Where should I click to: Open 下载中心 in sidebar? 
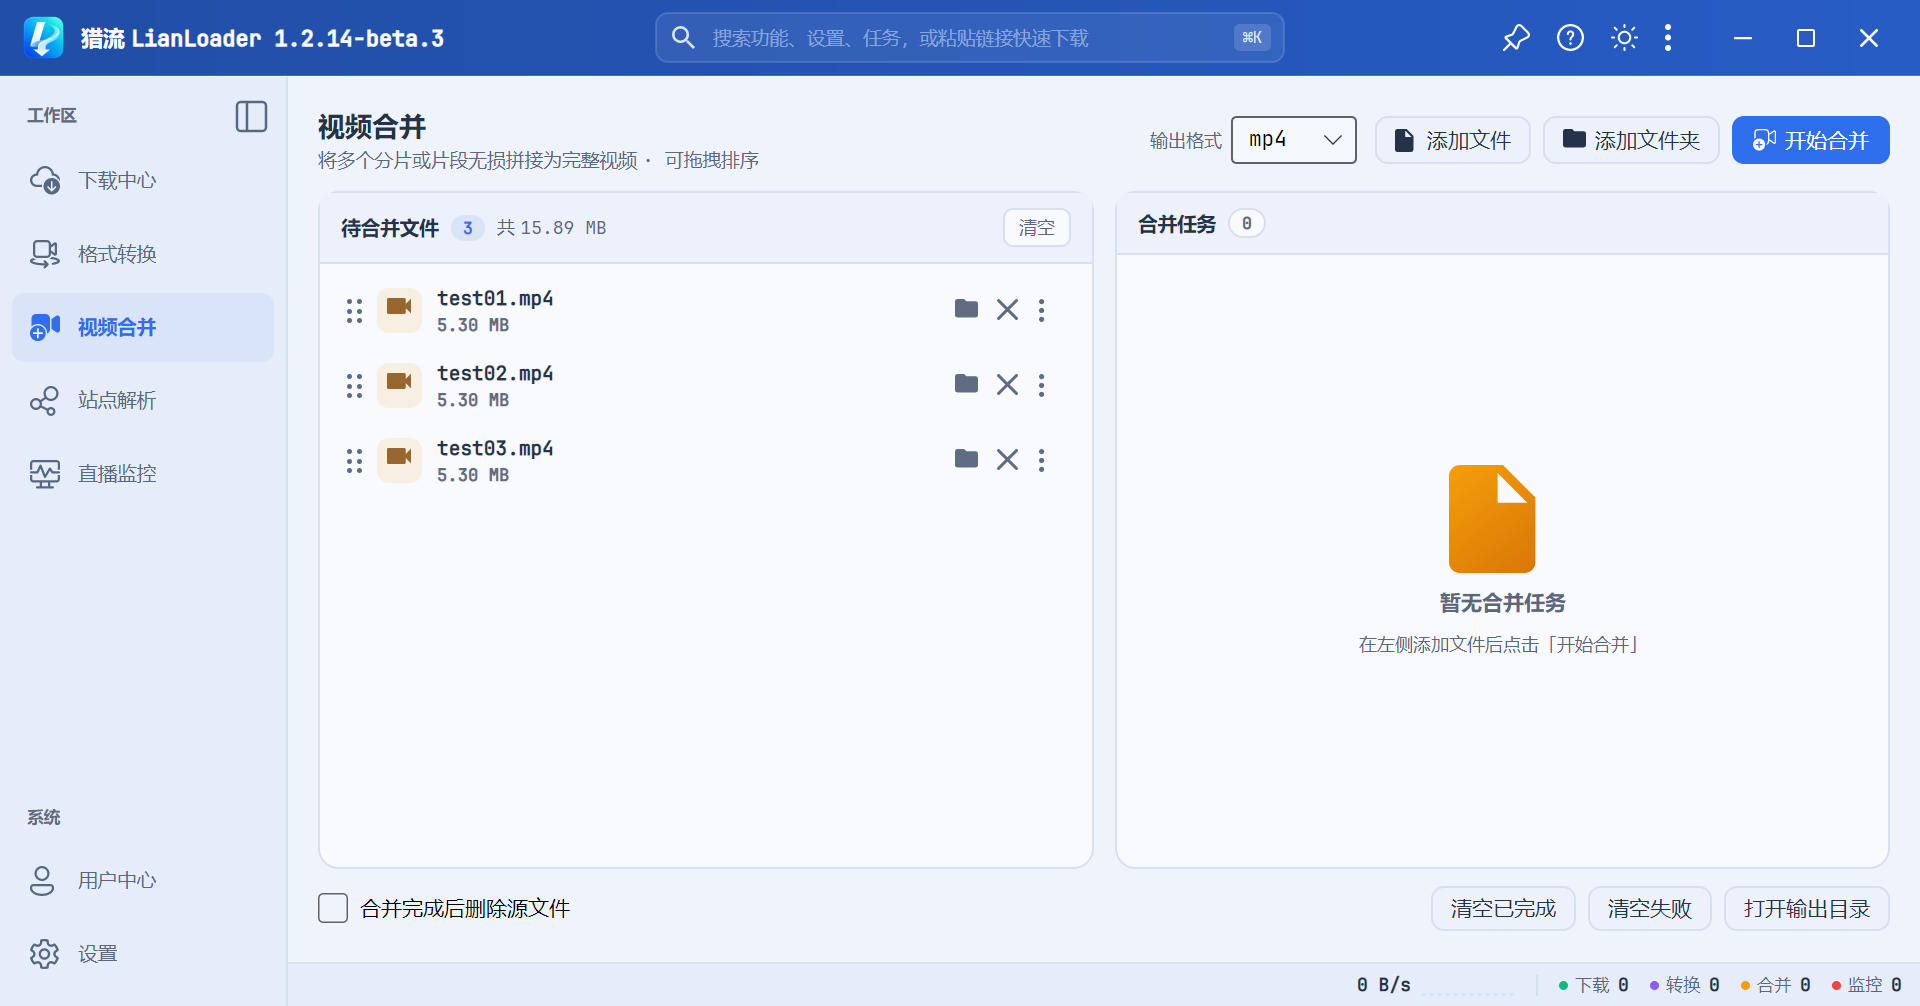click(143, 181)
